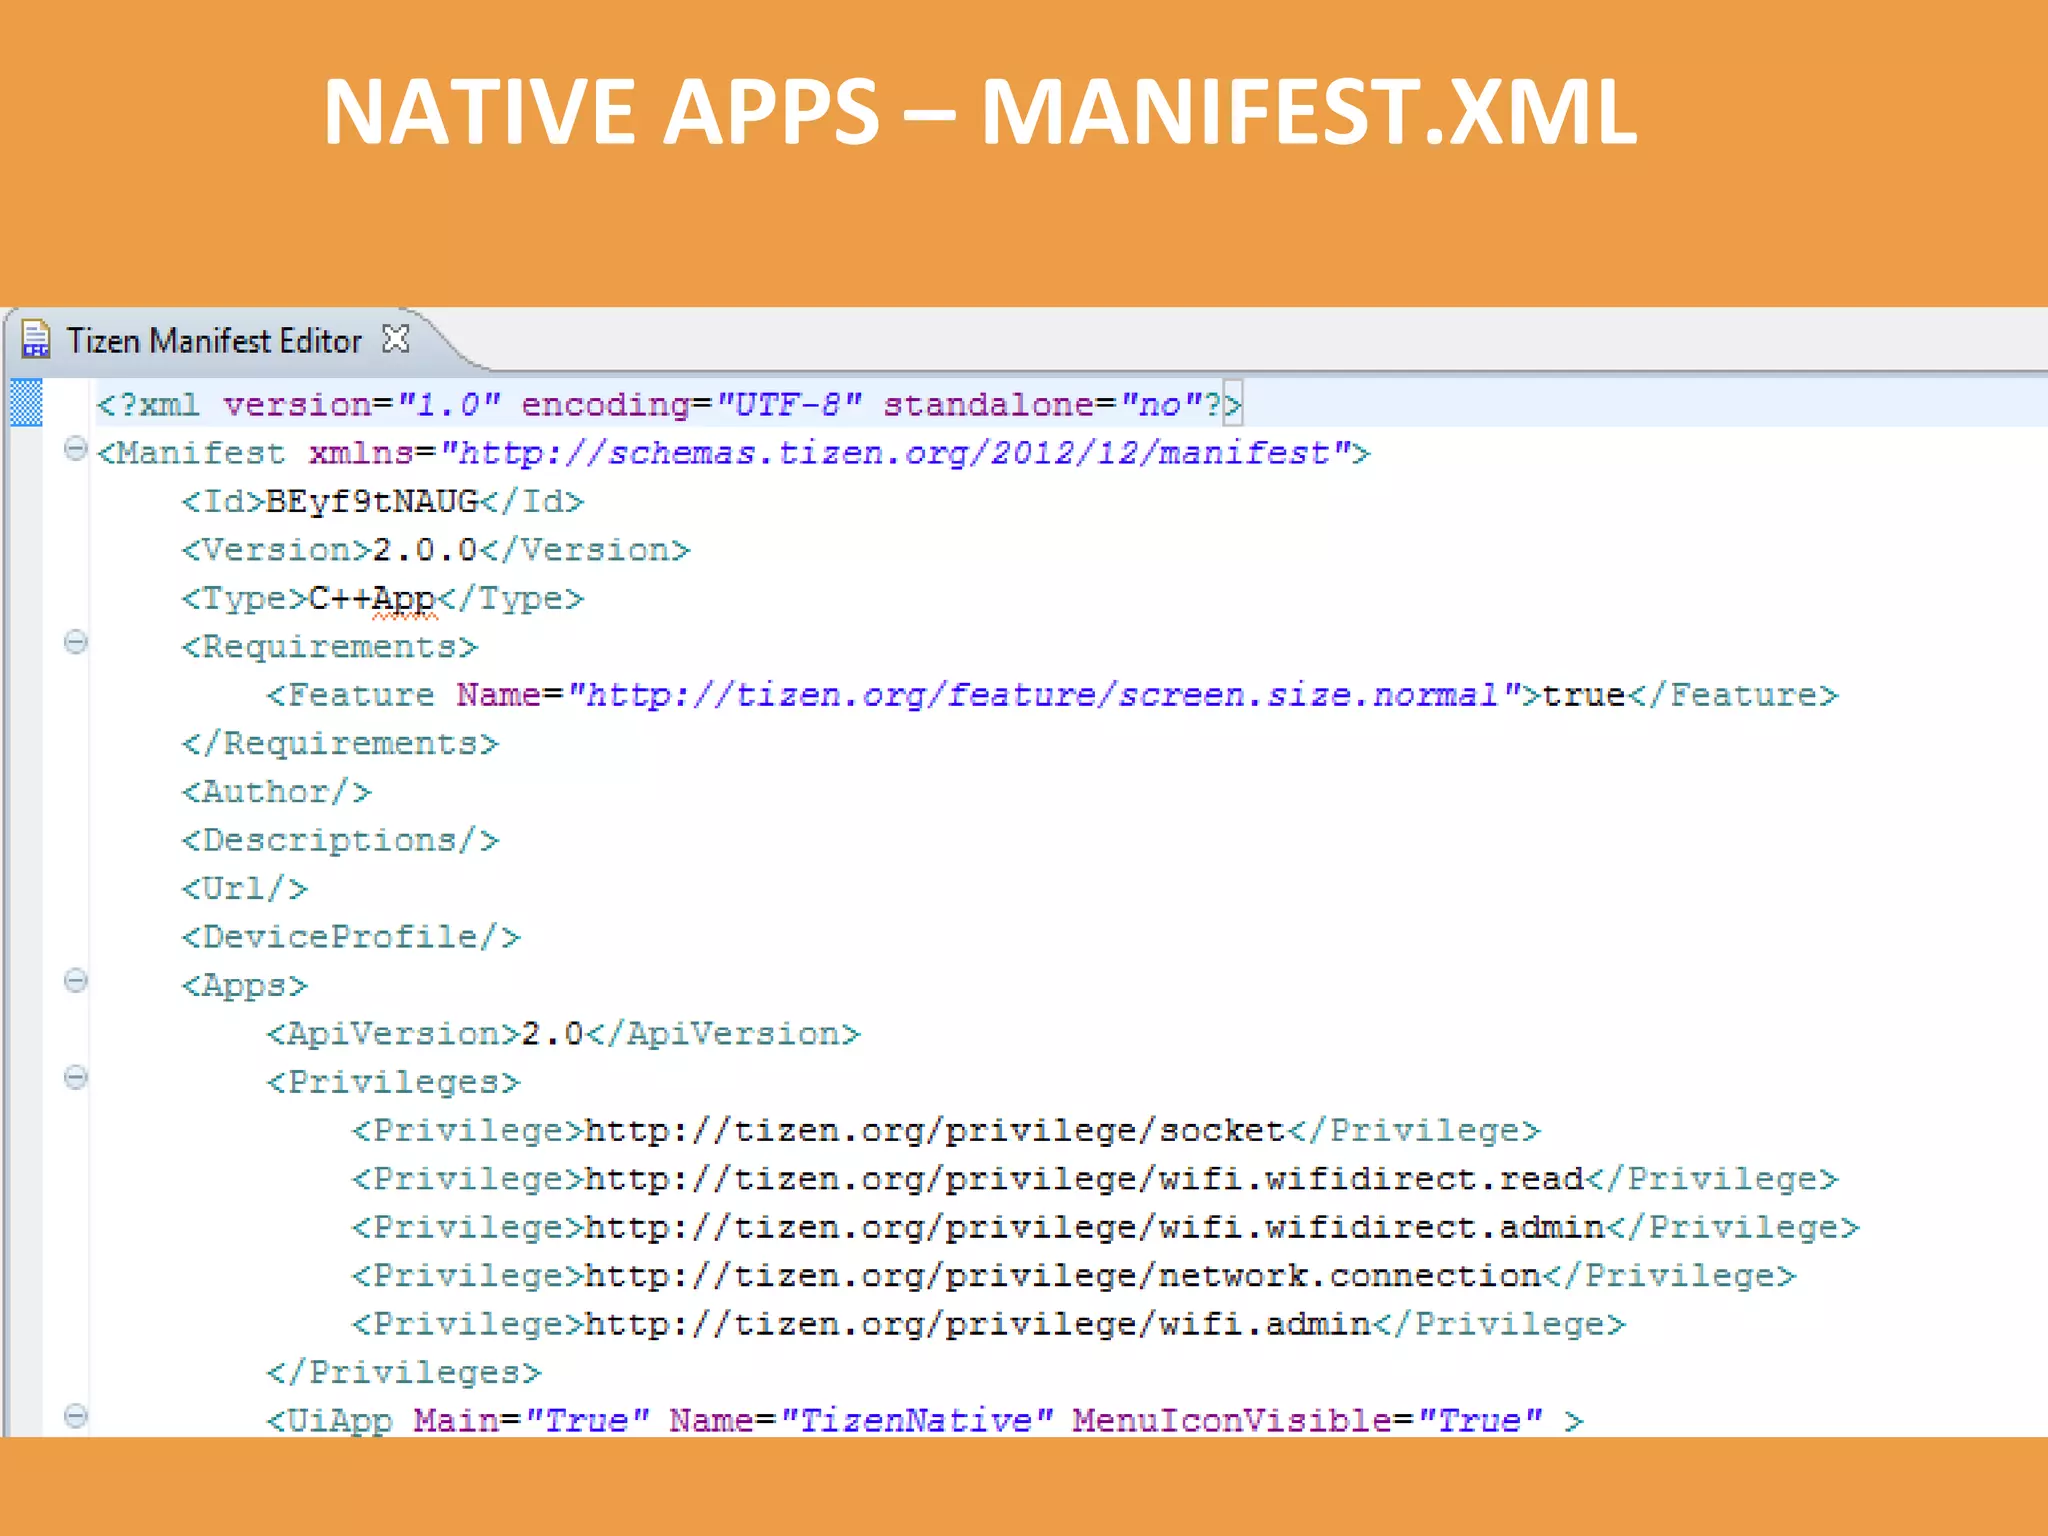Viewport: 2048px width, 1536px height.
Task: Collapse the Privileges element
Action: pyautogui.click(x=76, y=1077)
